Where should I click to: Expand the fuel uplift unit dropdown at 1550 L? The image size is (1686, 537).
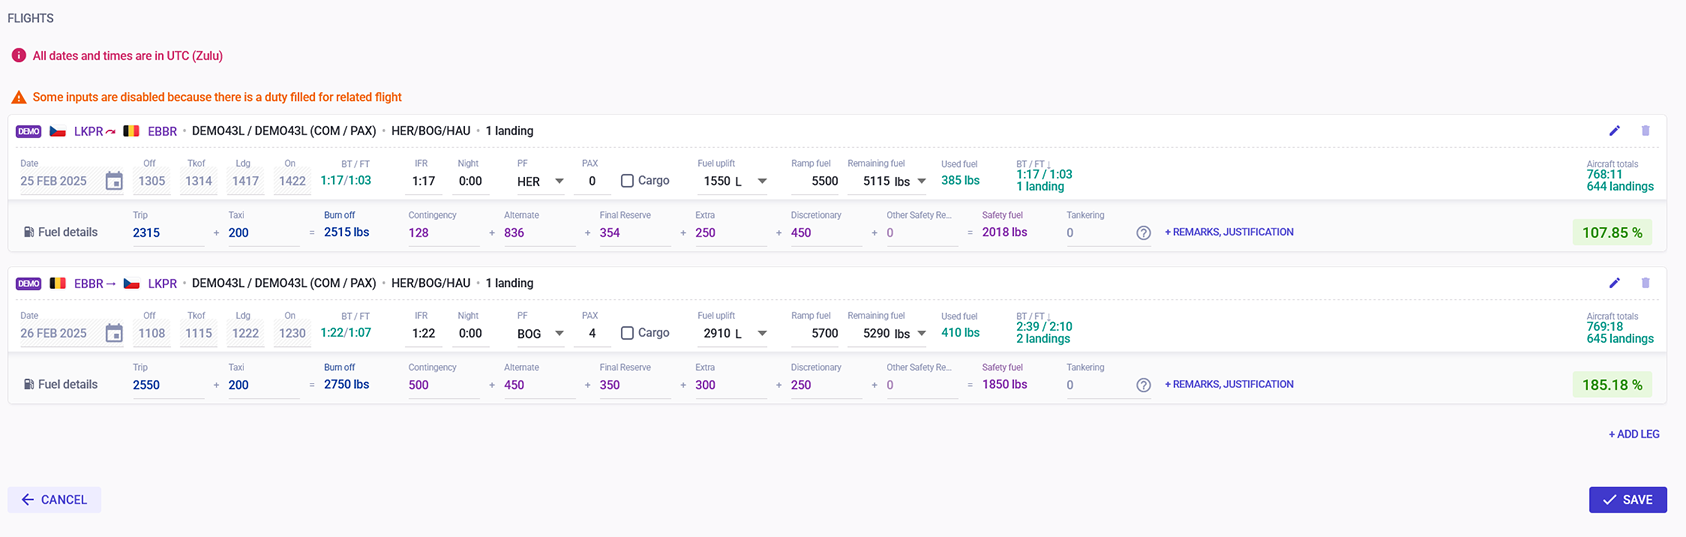[x=762, y=181]
